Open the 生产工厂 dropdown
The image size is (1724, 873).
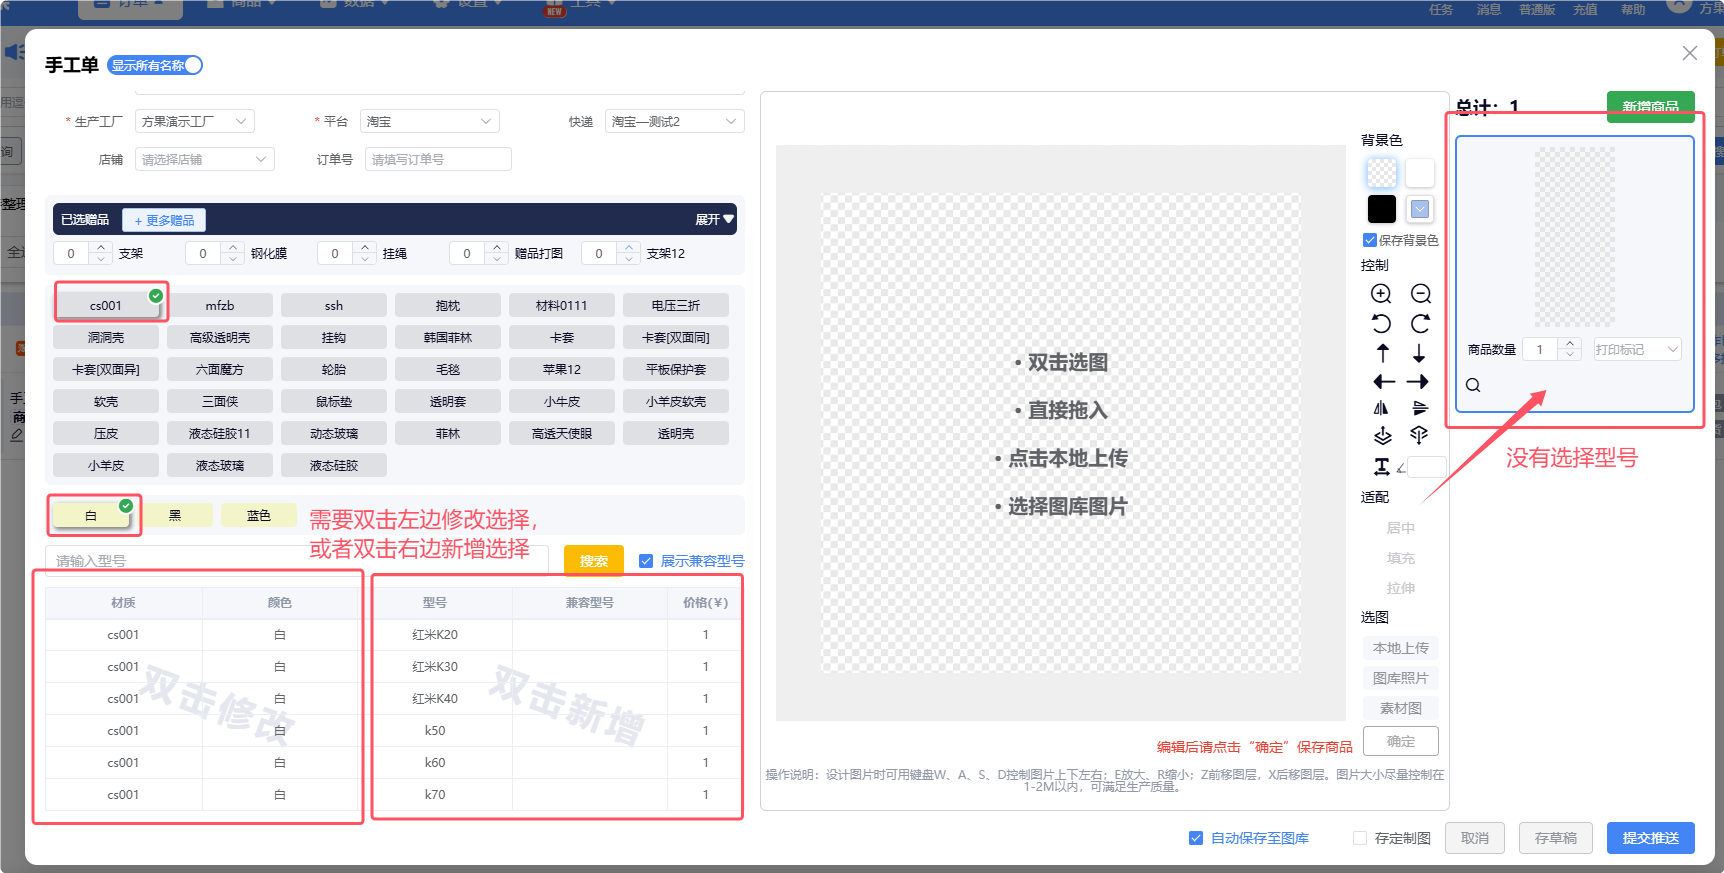195,121
